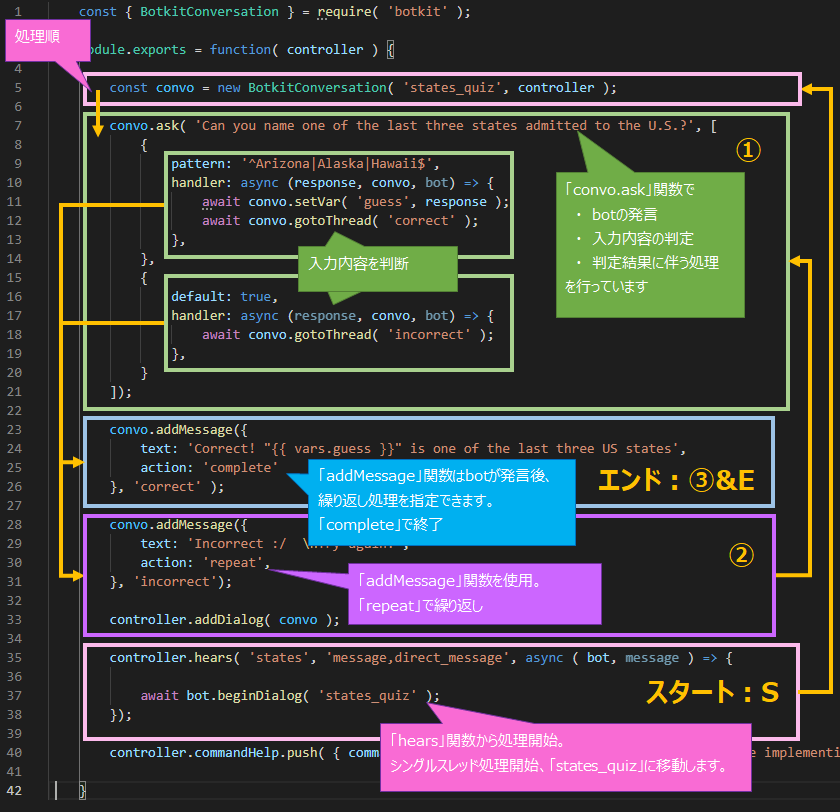Click the circled number 1 annotation
Screen dimensions: 840x812
point(749,150)
